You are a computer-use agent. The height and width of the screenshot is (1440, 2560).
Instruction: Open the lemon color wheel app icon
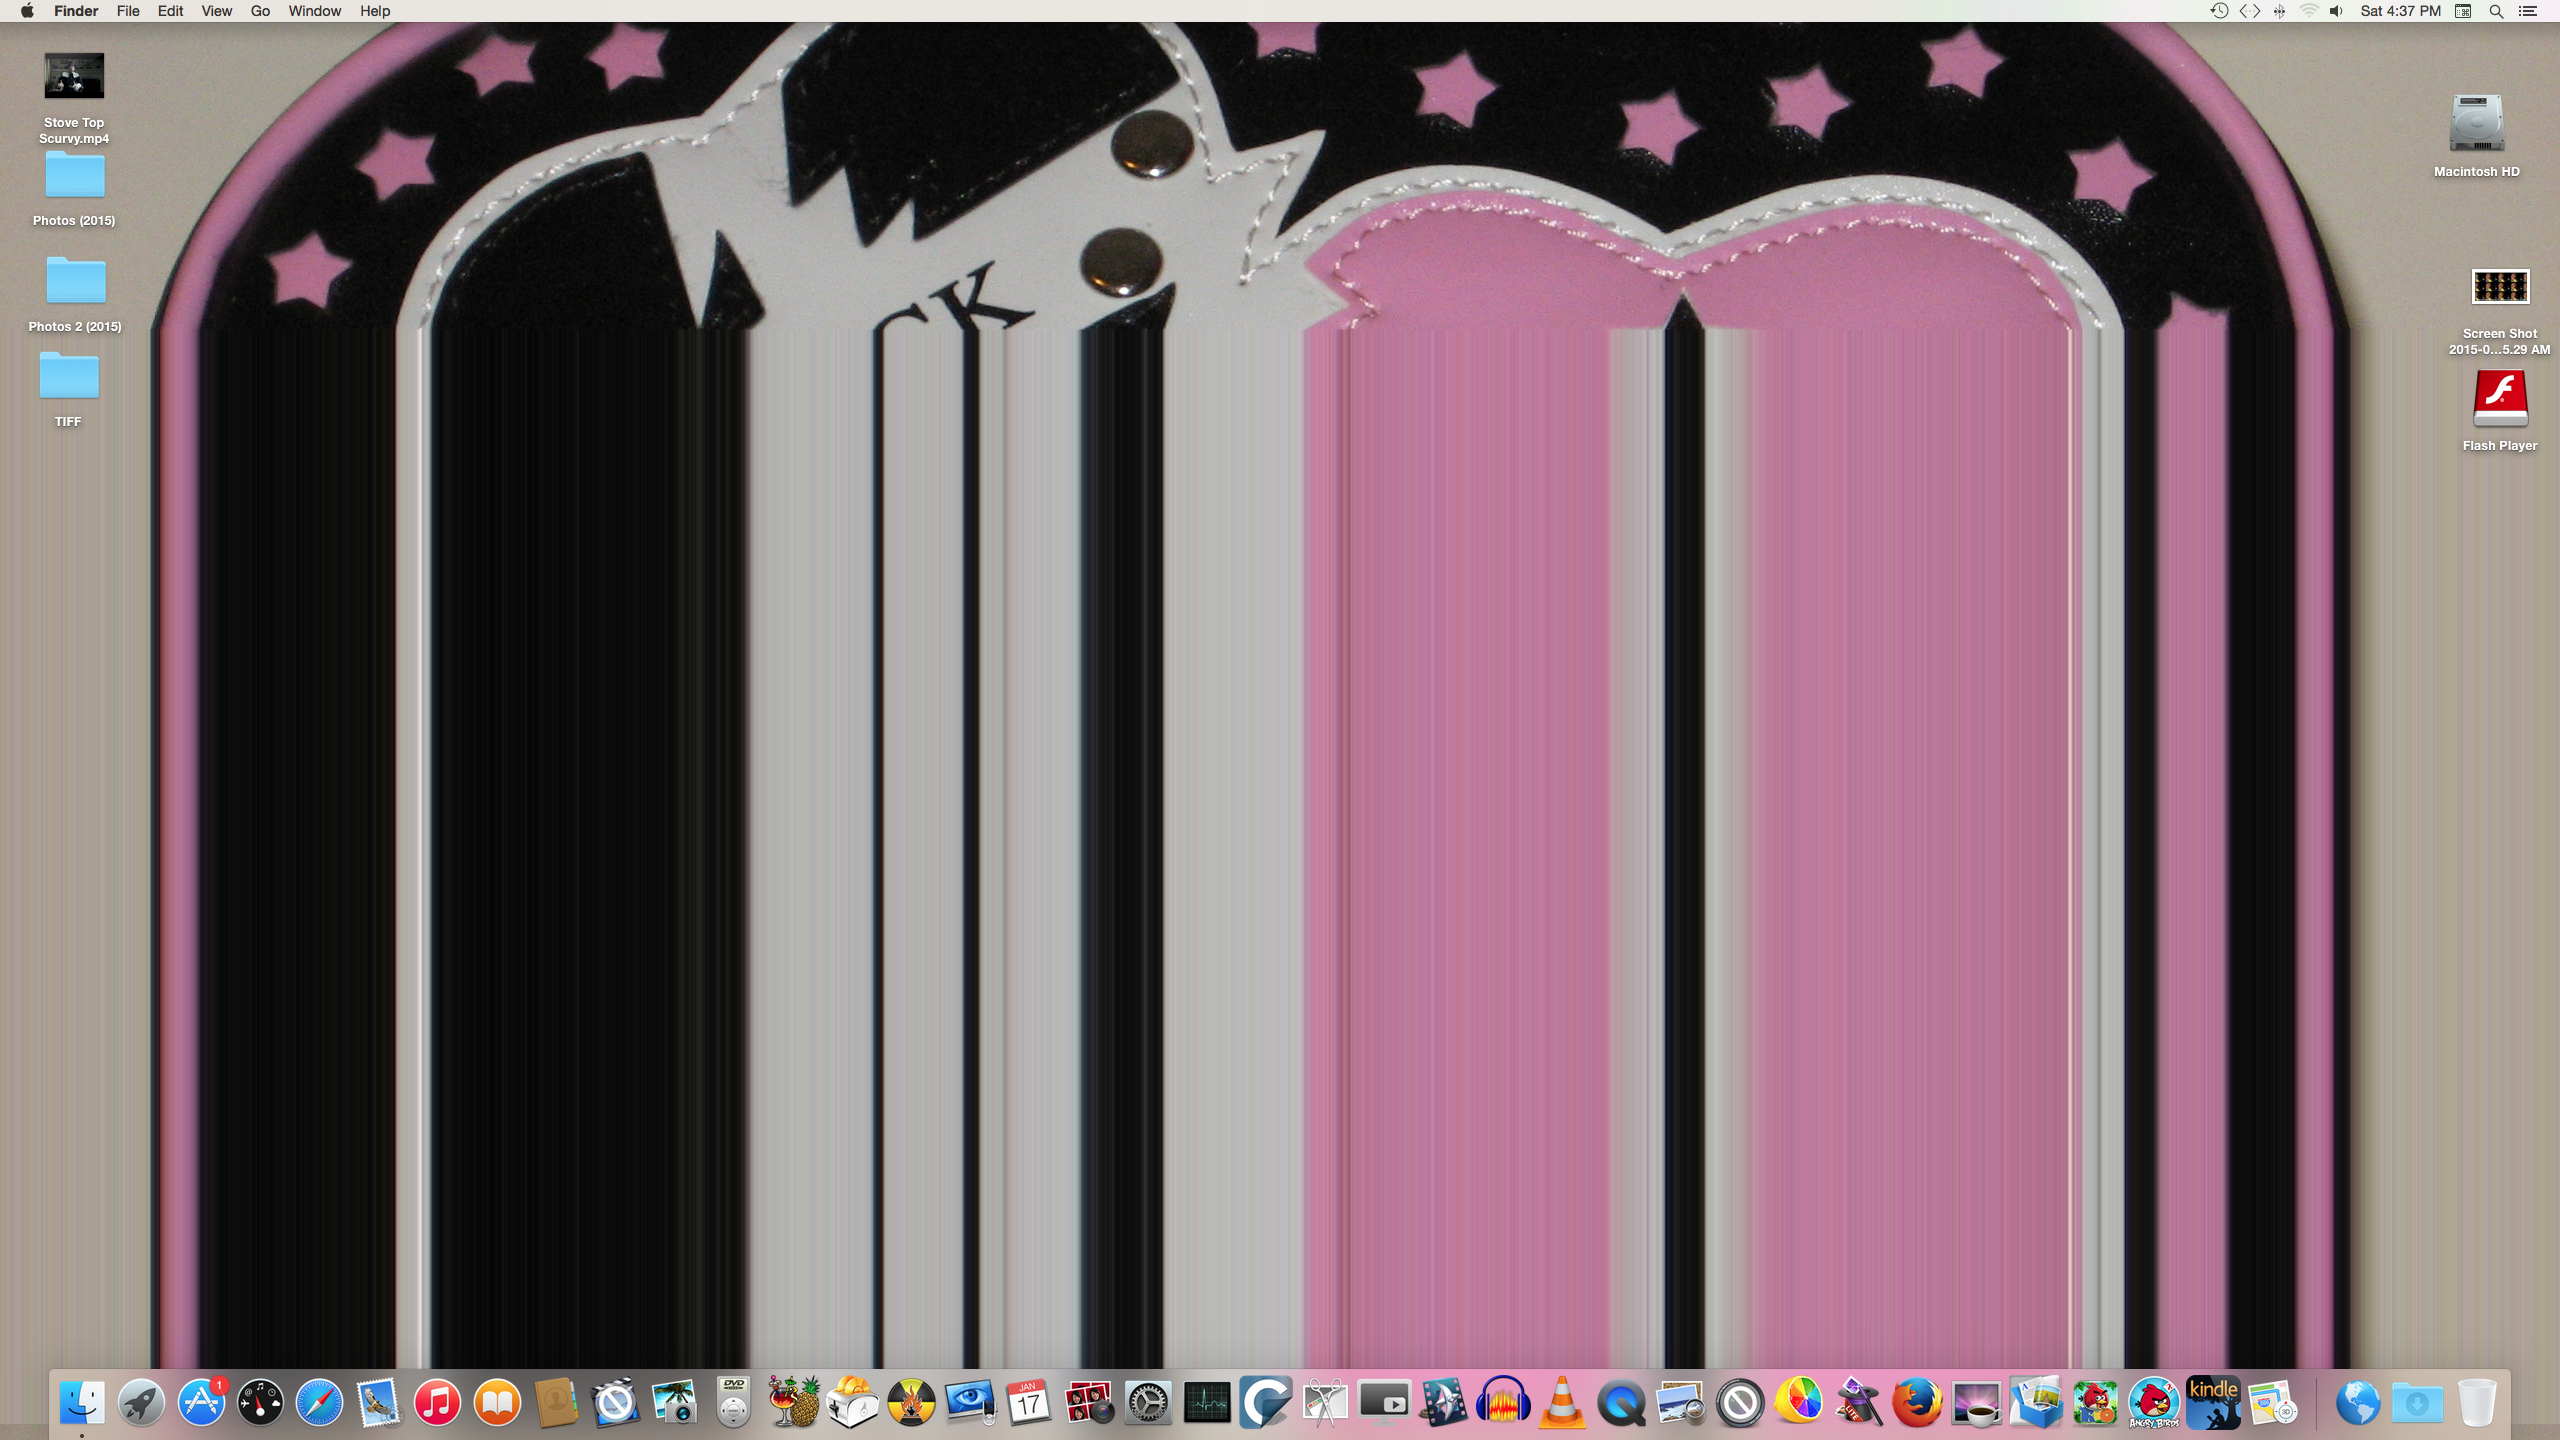point(1800,1402)
